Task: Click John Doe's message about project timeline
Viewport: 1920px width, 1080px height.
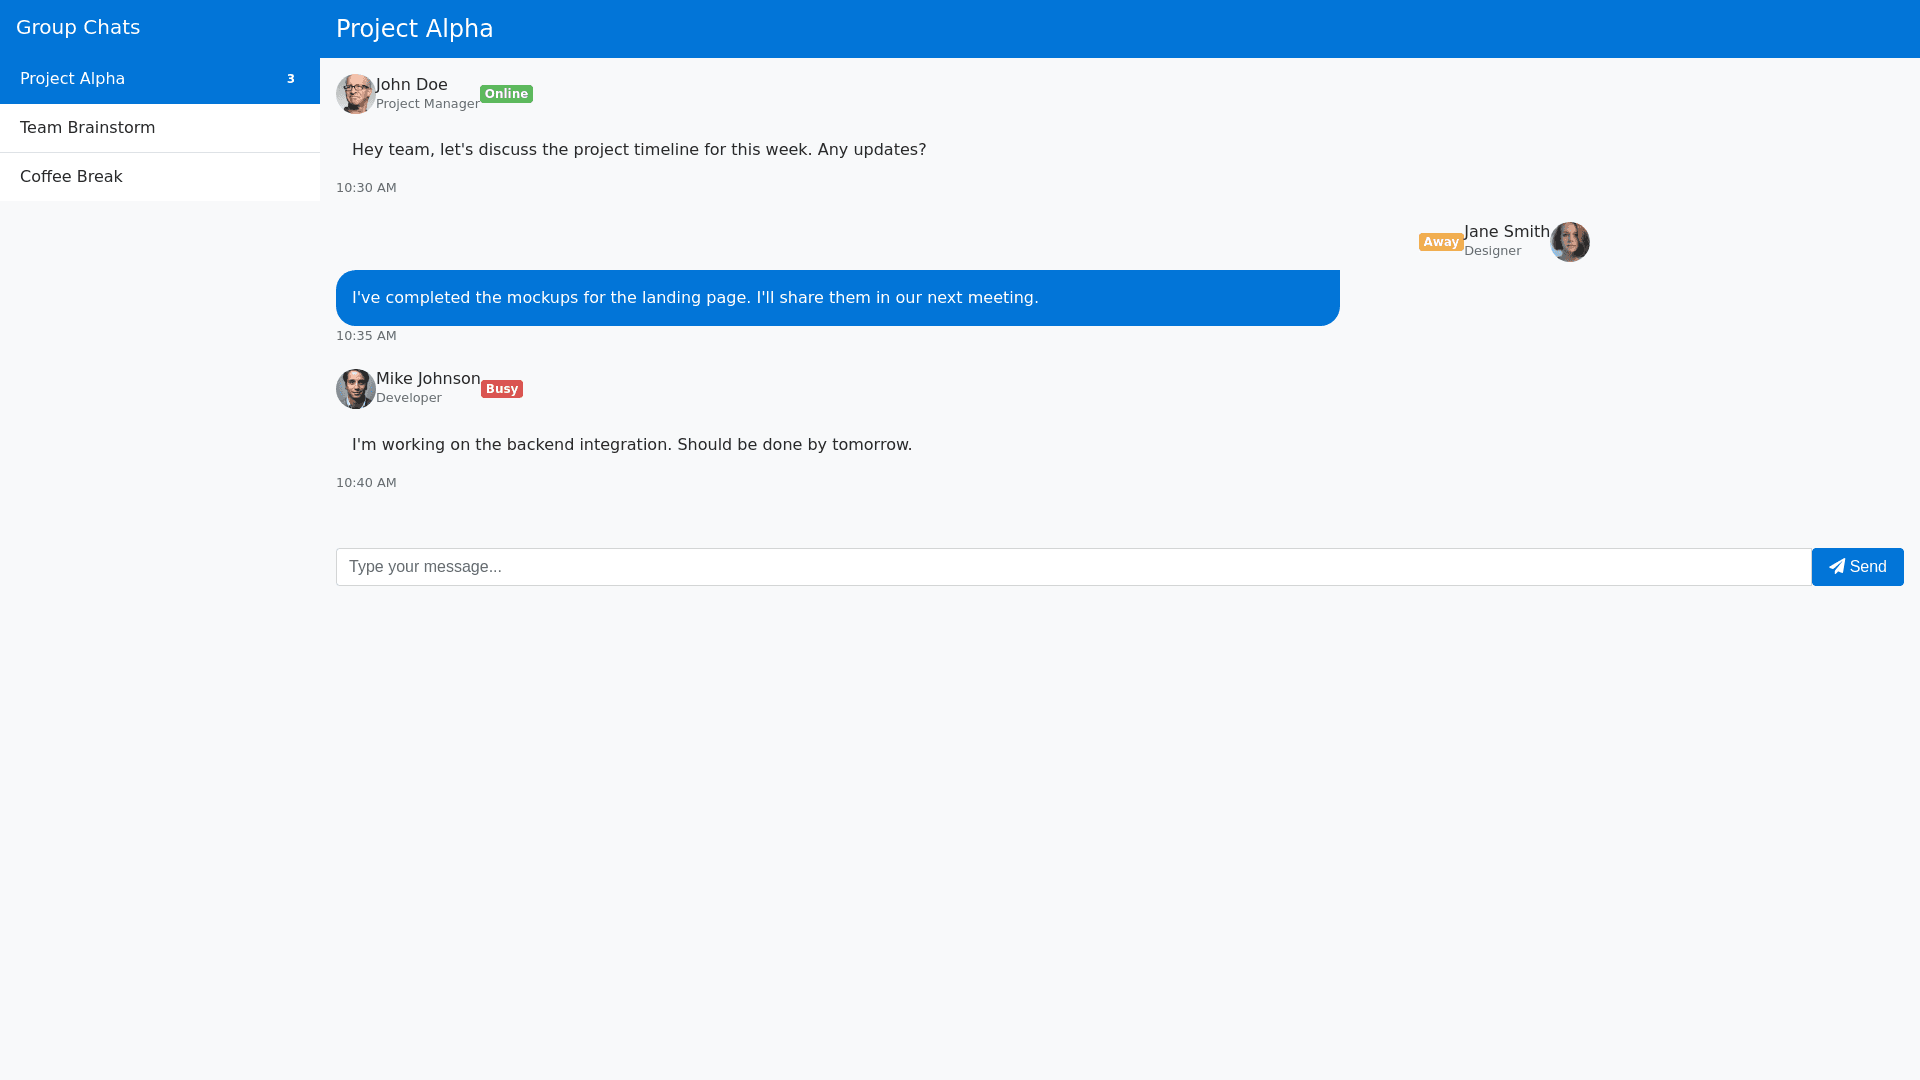Action: pyautogui.click(x=638, y=149)
